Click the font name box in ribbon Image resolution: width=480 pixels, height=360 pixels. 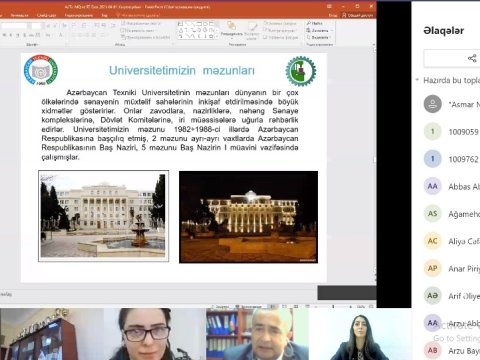pyautogui.click(x=13, y=26)
